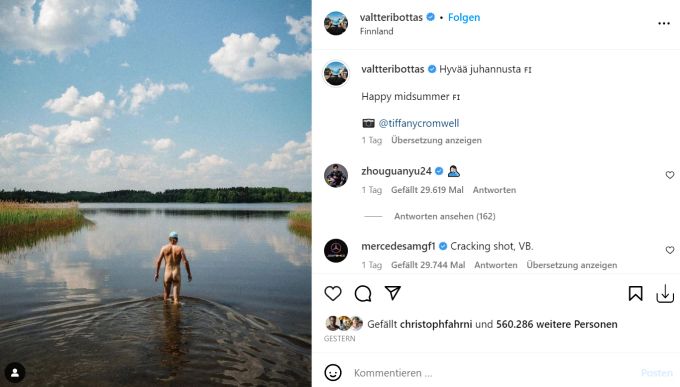Share the post with paper plane icon
This screenshot has width=680, height=387.
[x=392, y=293]
